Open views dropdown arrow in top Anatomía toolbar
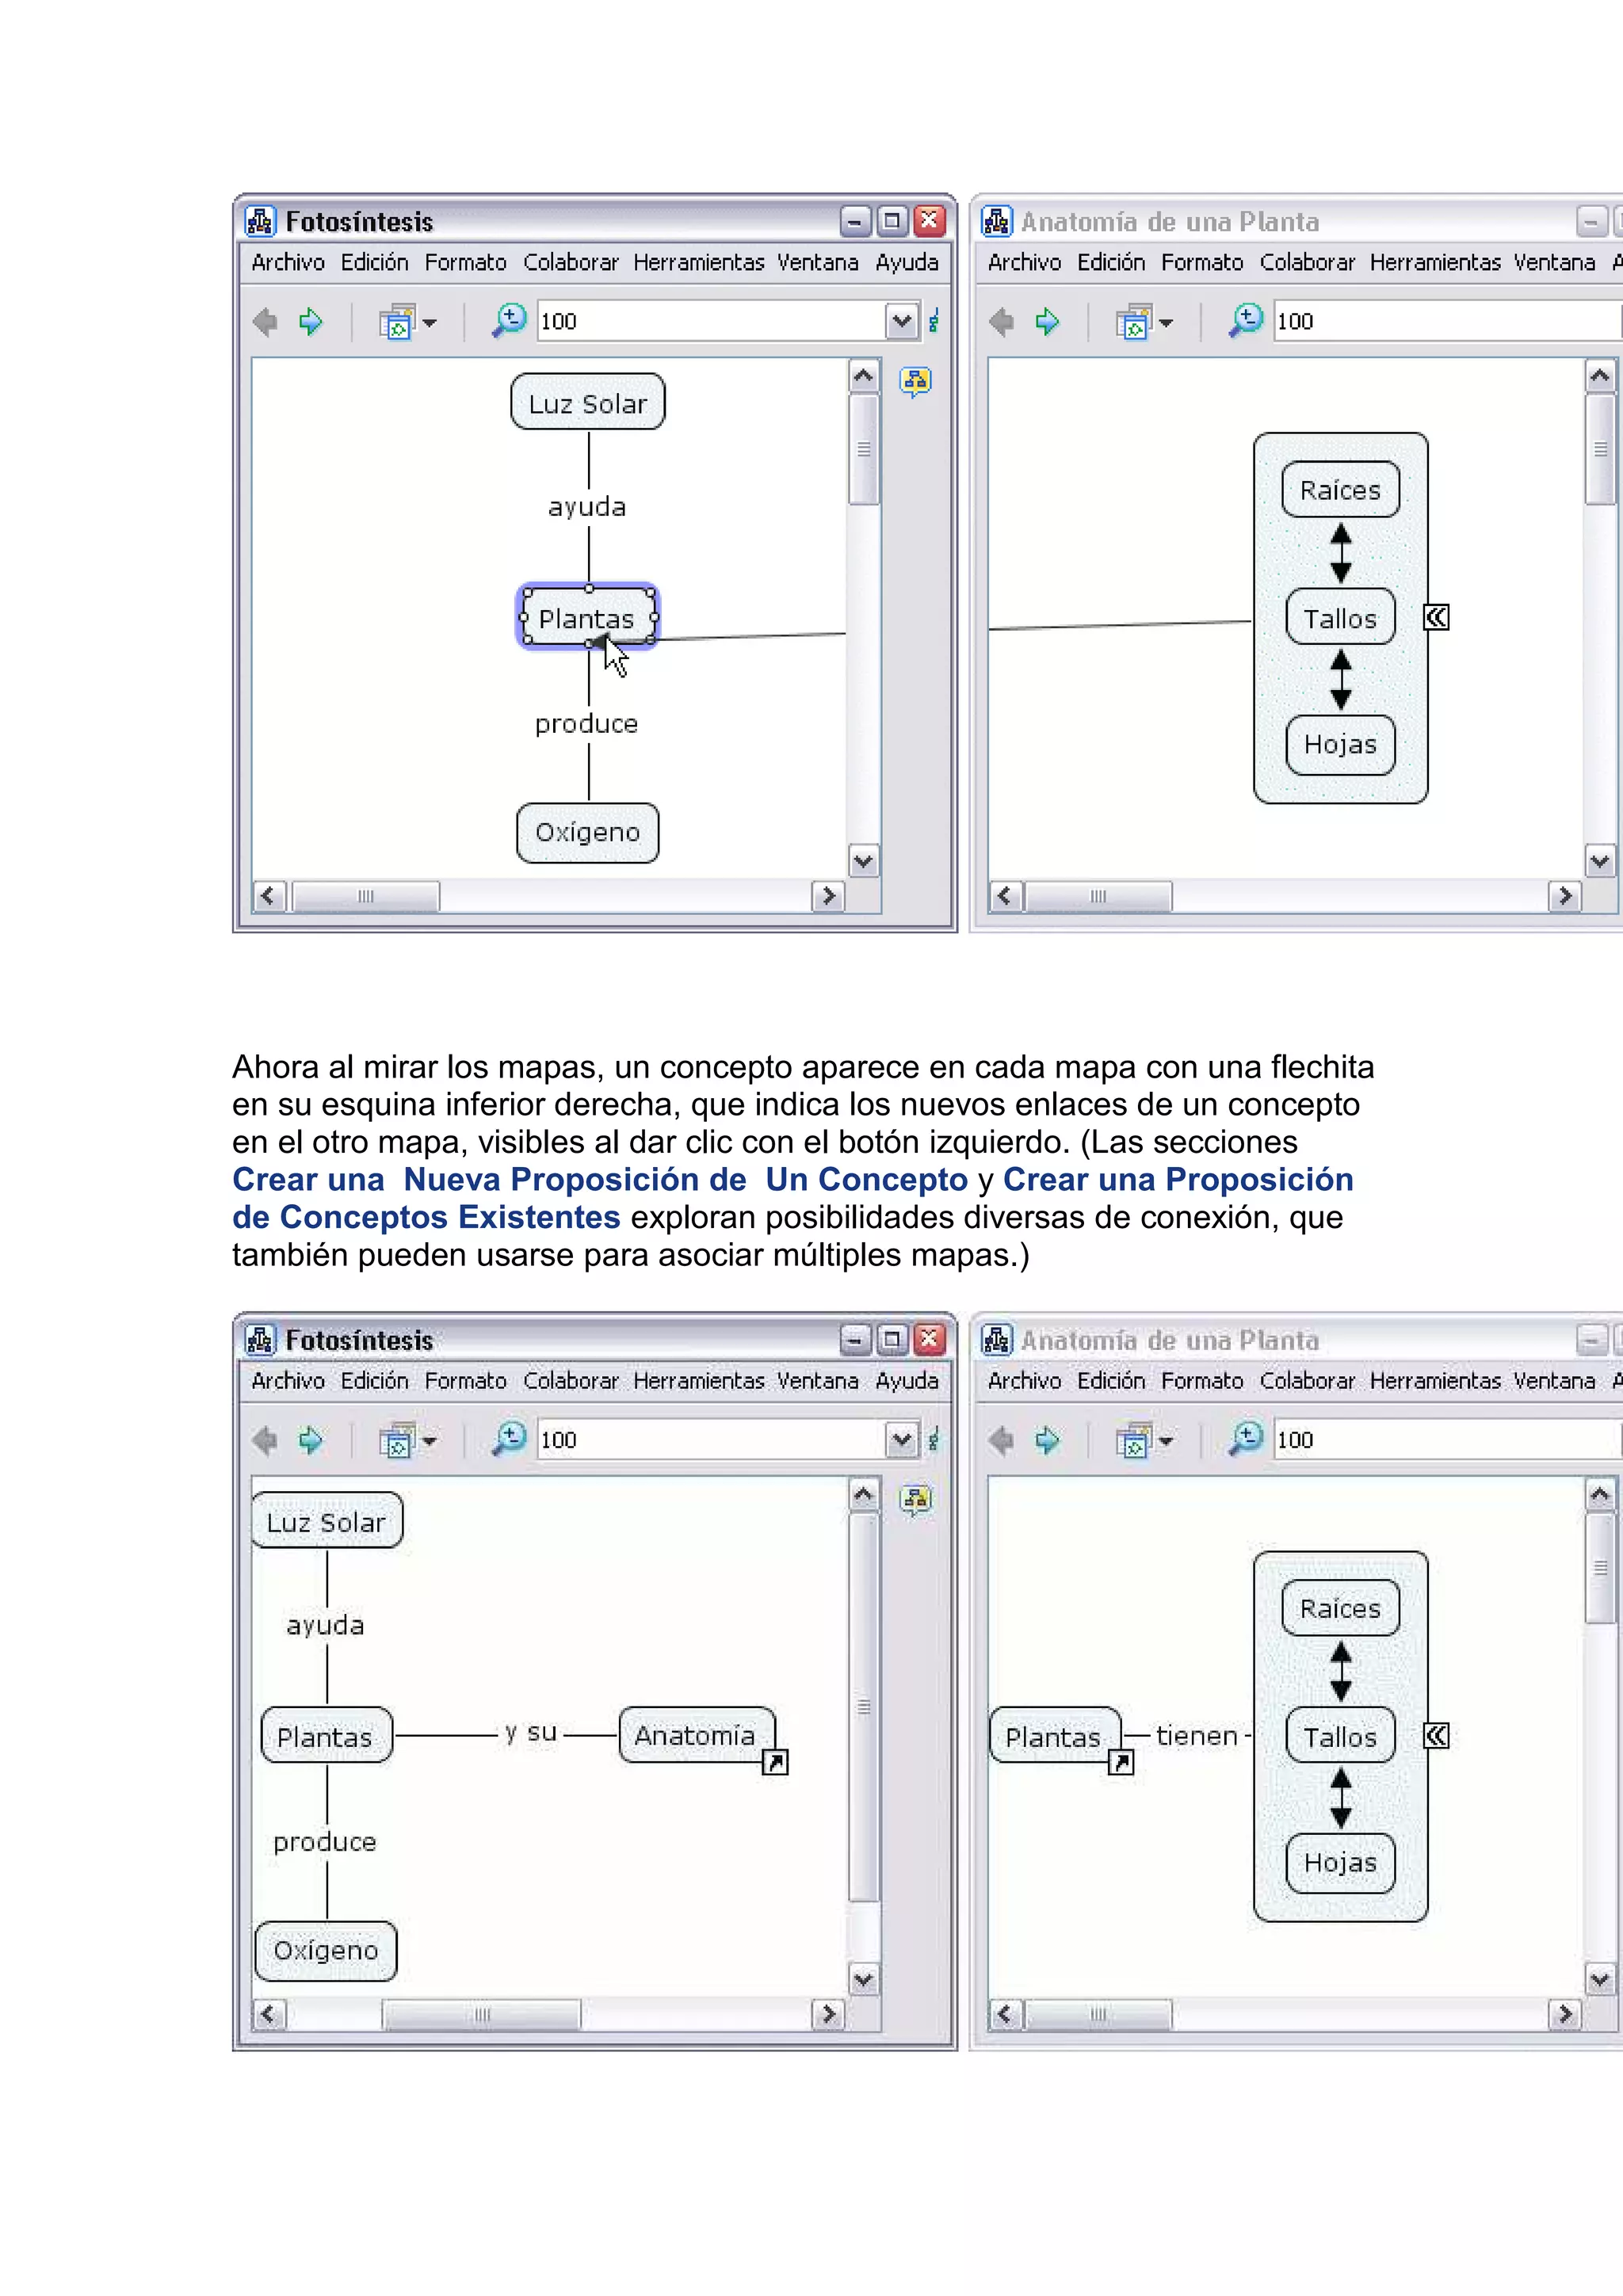 1165,323
